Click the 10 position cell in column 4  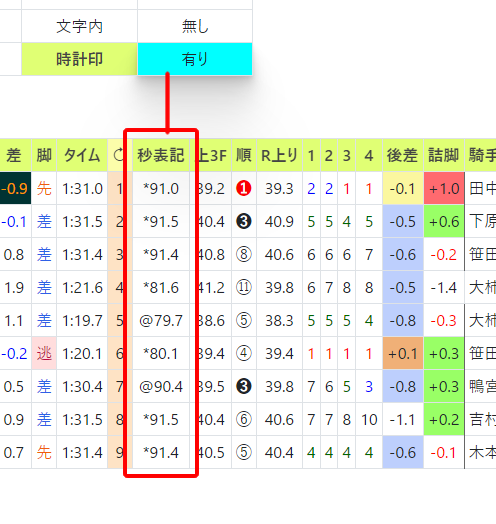369,420
